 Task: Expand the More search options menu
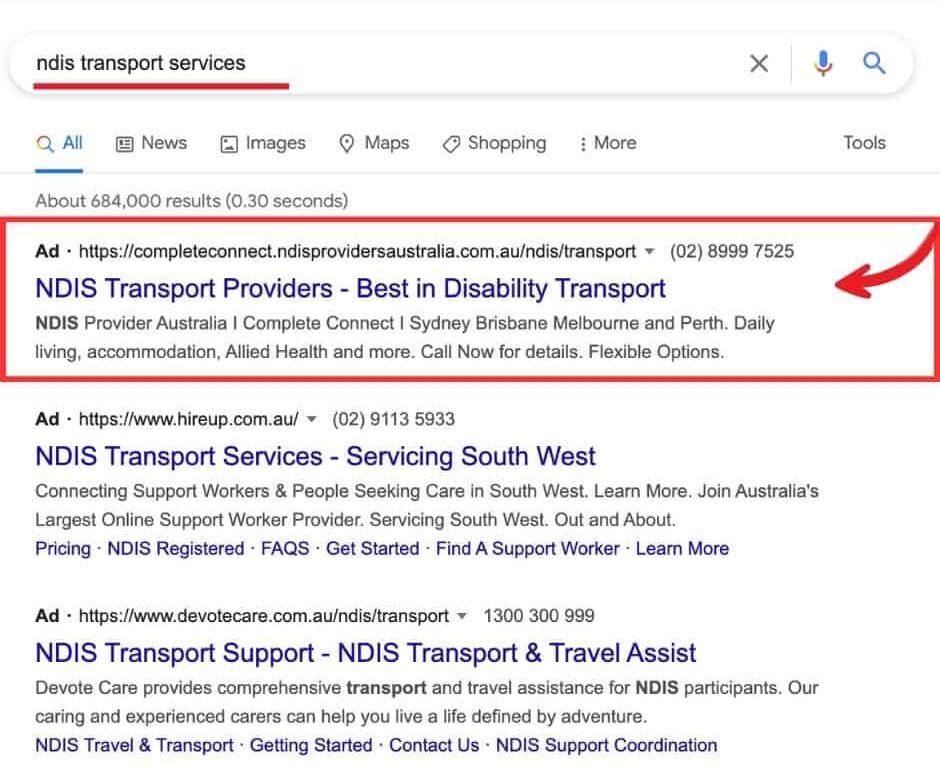coord(607,143)
